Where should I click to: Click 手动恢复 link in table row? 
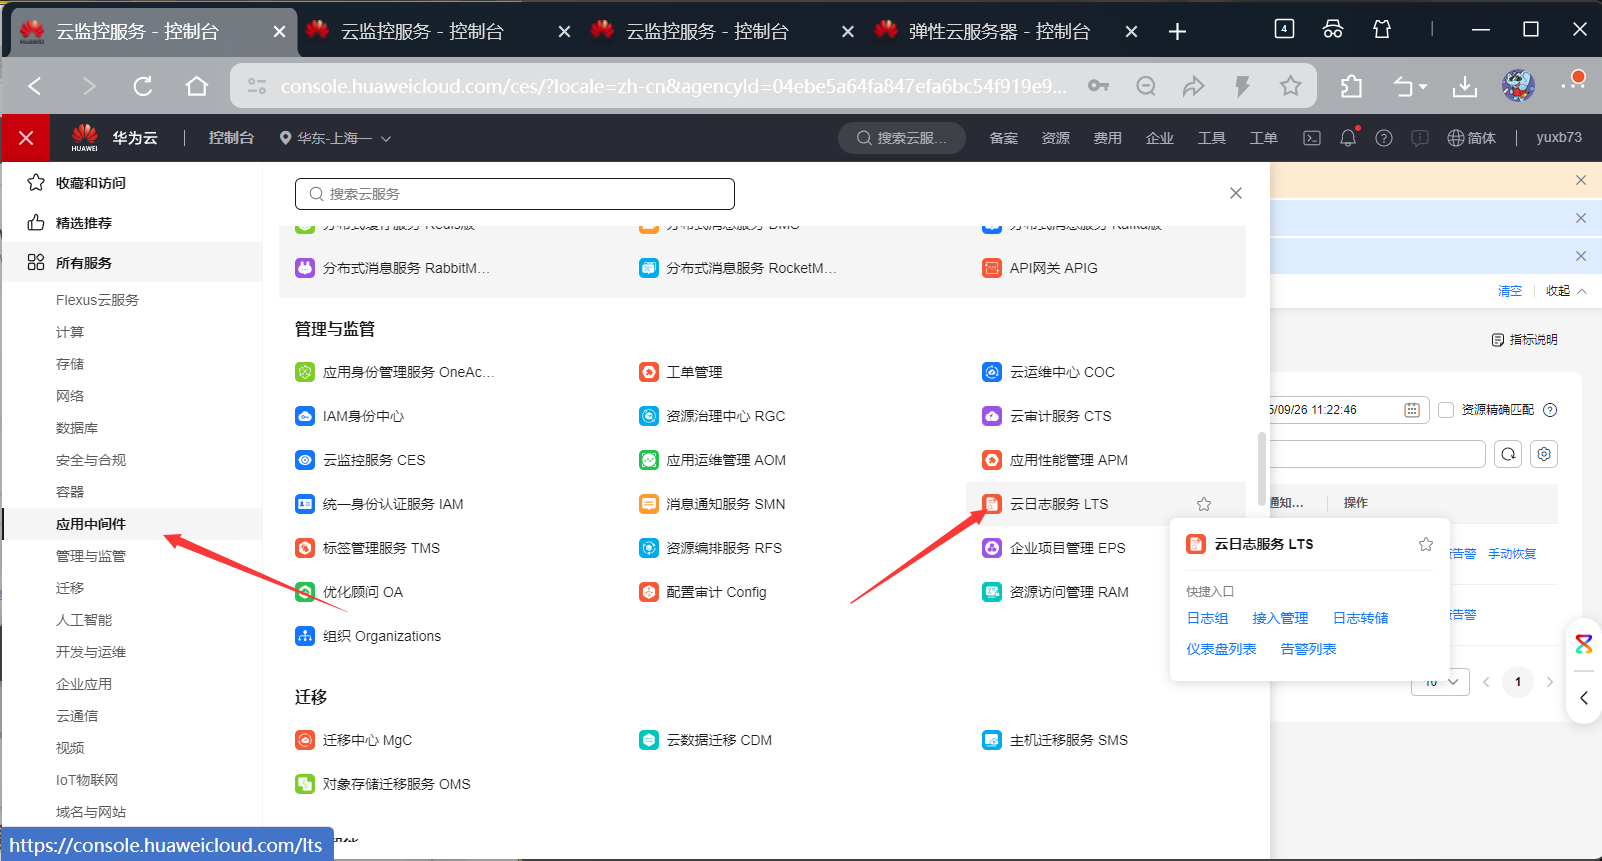click(1512, 554)
